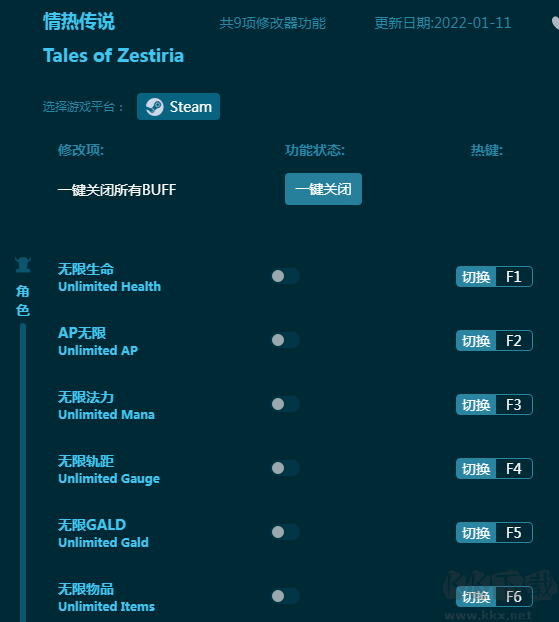This screenshot has width=559, height=622.
Task: Turn on the Unlimited Mana switch
Action: pos(285,404)
